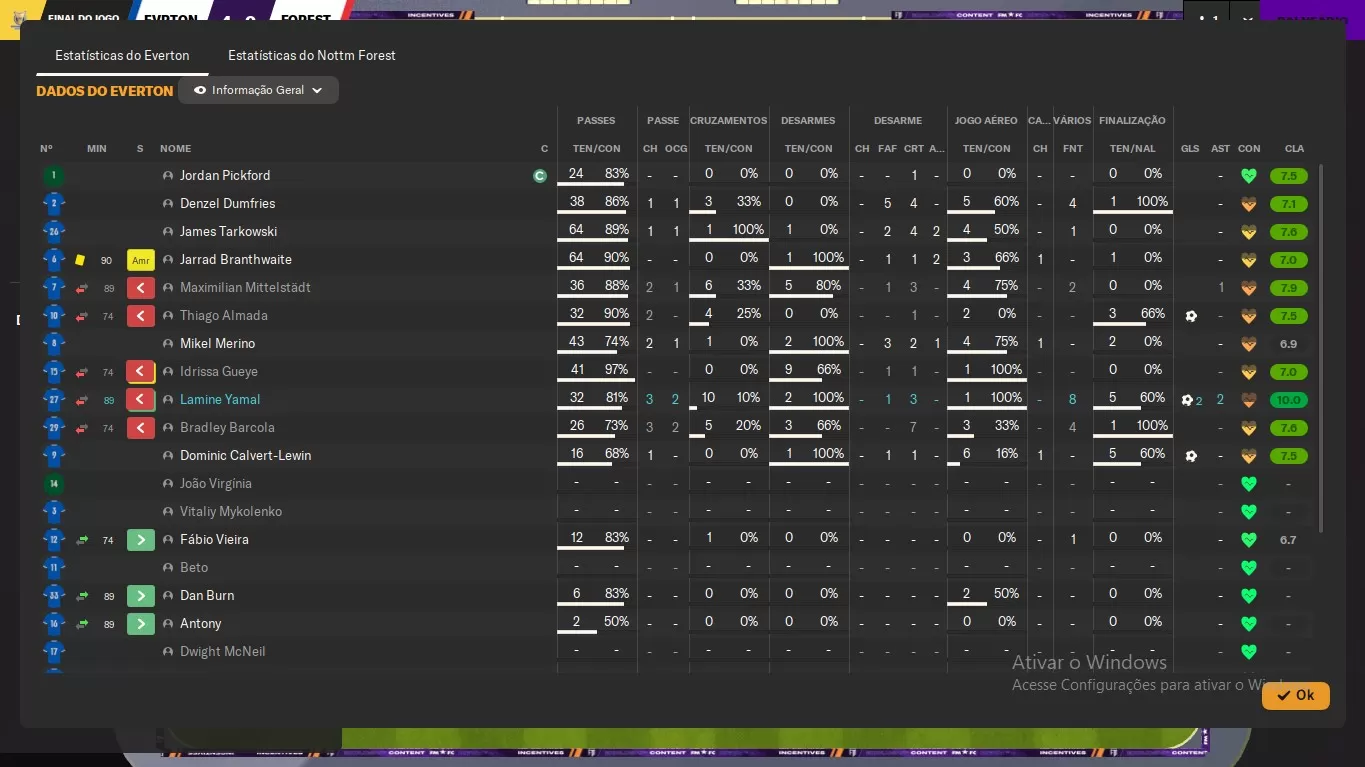Viewport: 1365px width, 767px height.
Task: Open Dominic Calvert-Lewin's name link
Action: [x=245, y=456]
